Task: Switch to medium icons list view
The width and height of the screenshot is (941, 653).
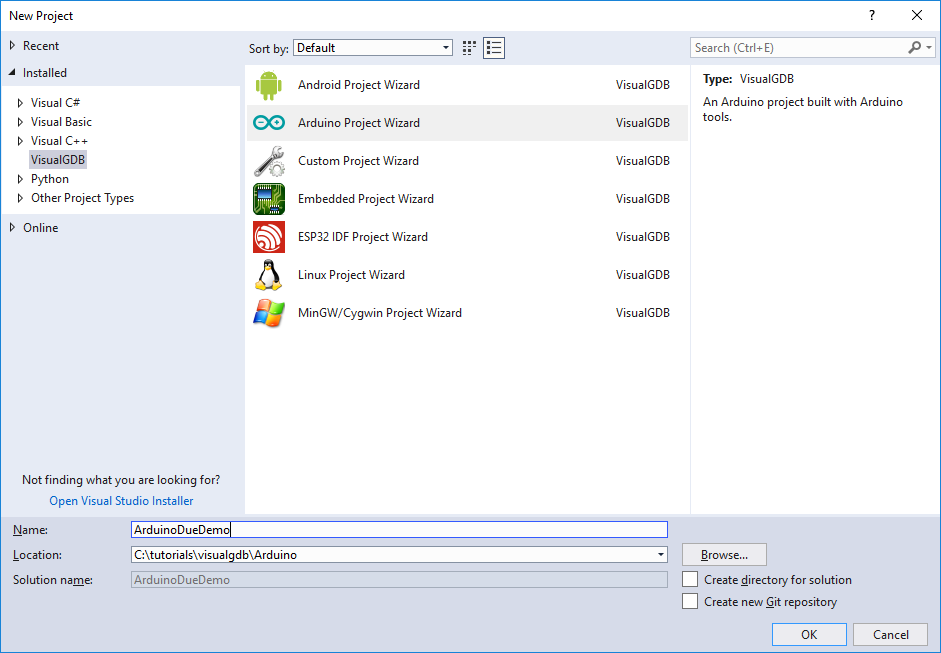Action: [x=494, y=48]
